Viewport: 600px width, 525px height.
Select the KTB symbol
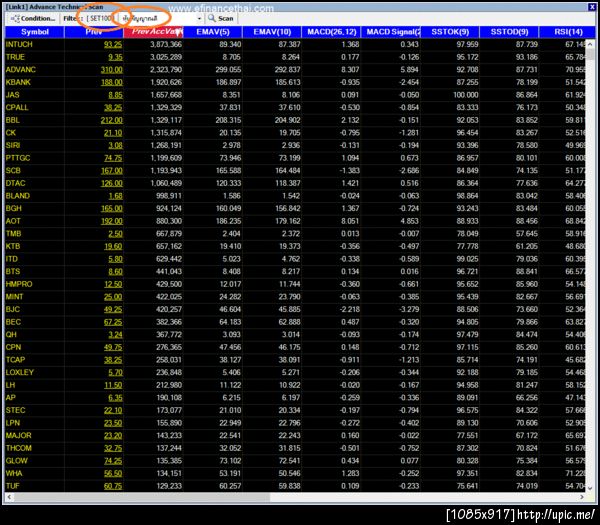[x=13, y=246]
